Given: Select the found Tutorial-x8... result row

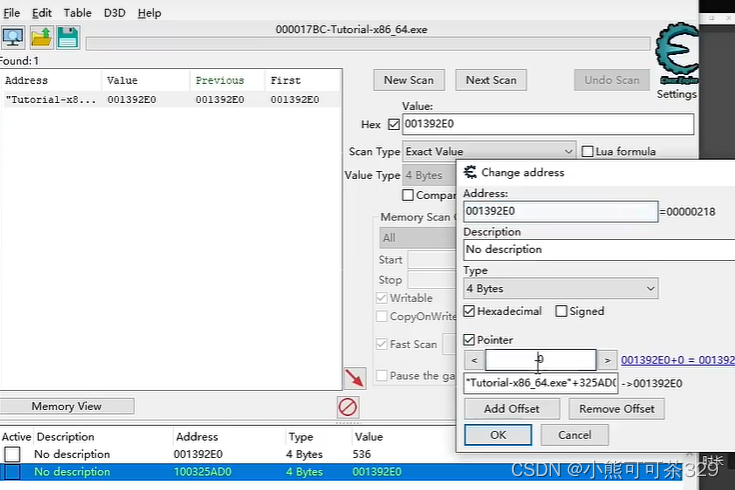Looking at the screenshot, I should point(171,99).
